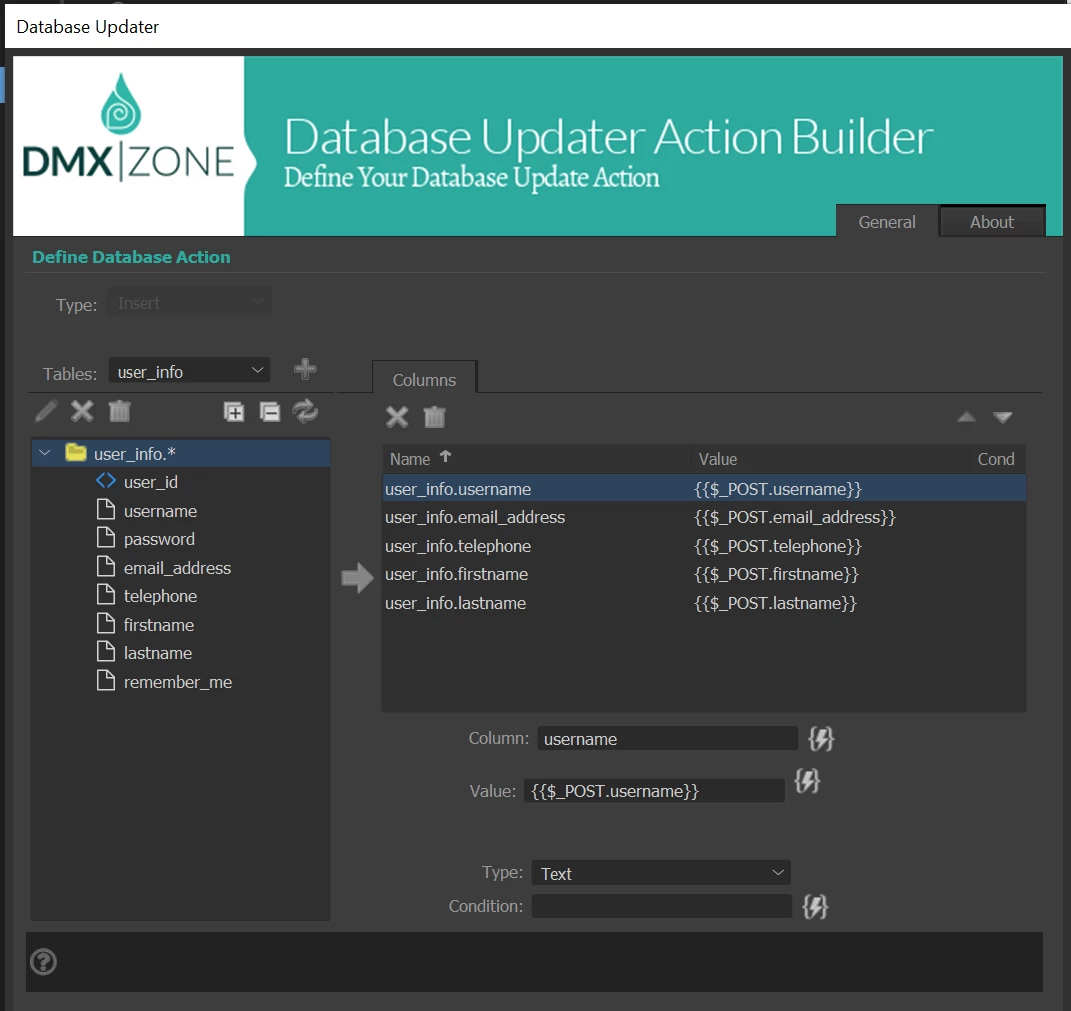Click the plus icon beside Tables dropdown
Image resolution: width=1071 pixels, height=1011 pixels.
305,369
